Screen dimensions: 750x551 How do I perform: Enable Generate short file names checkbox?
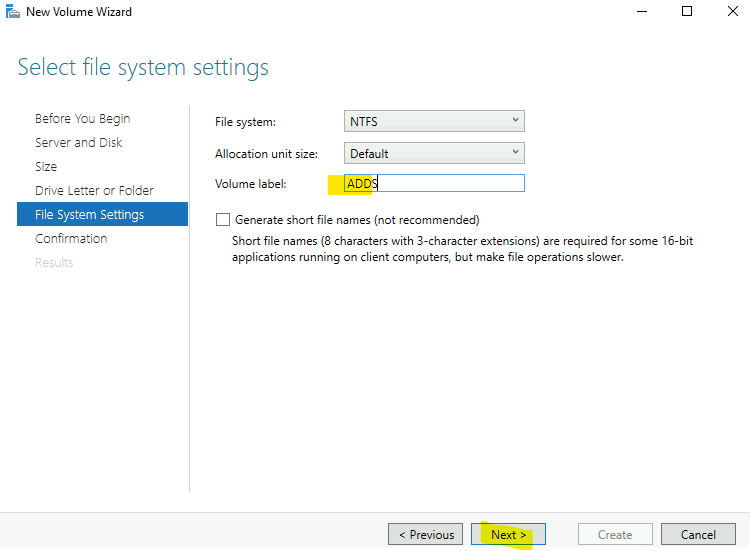(x=223, y=220)
